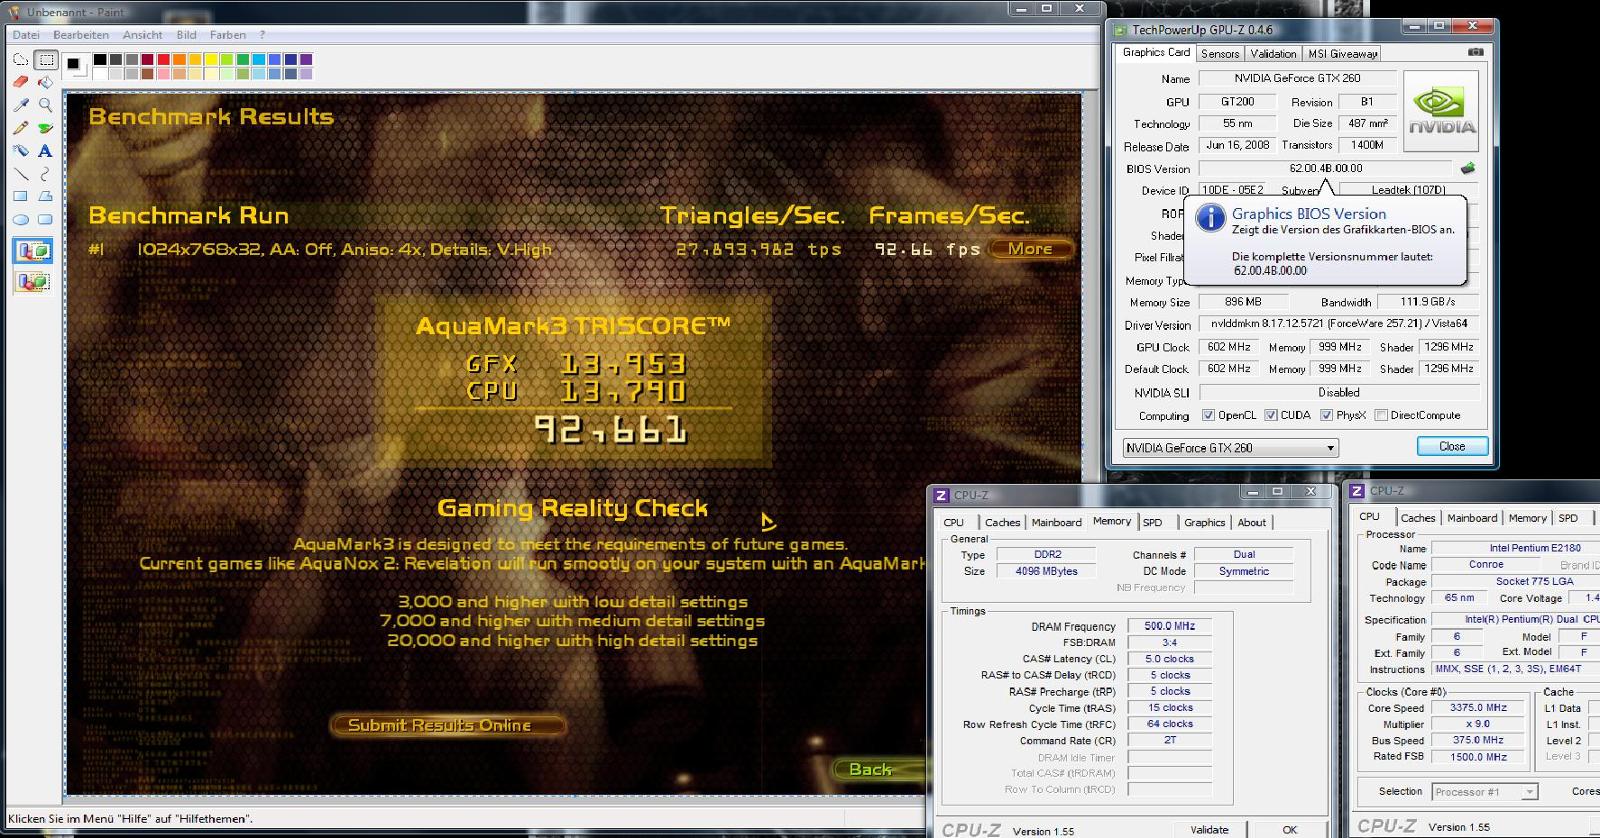
Task: Click the Back button in AquaMark
Action: pos(878,769)
